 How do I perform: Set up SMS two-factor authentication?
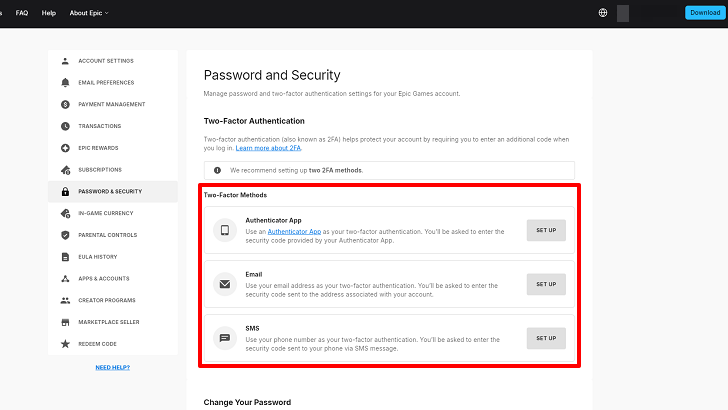tap(546, 338)
